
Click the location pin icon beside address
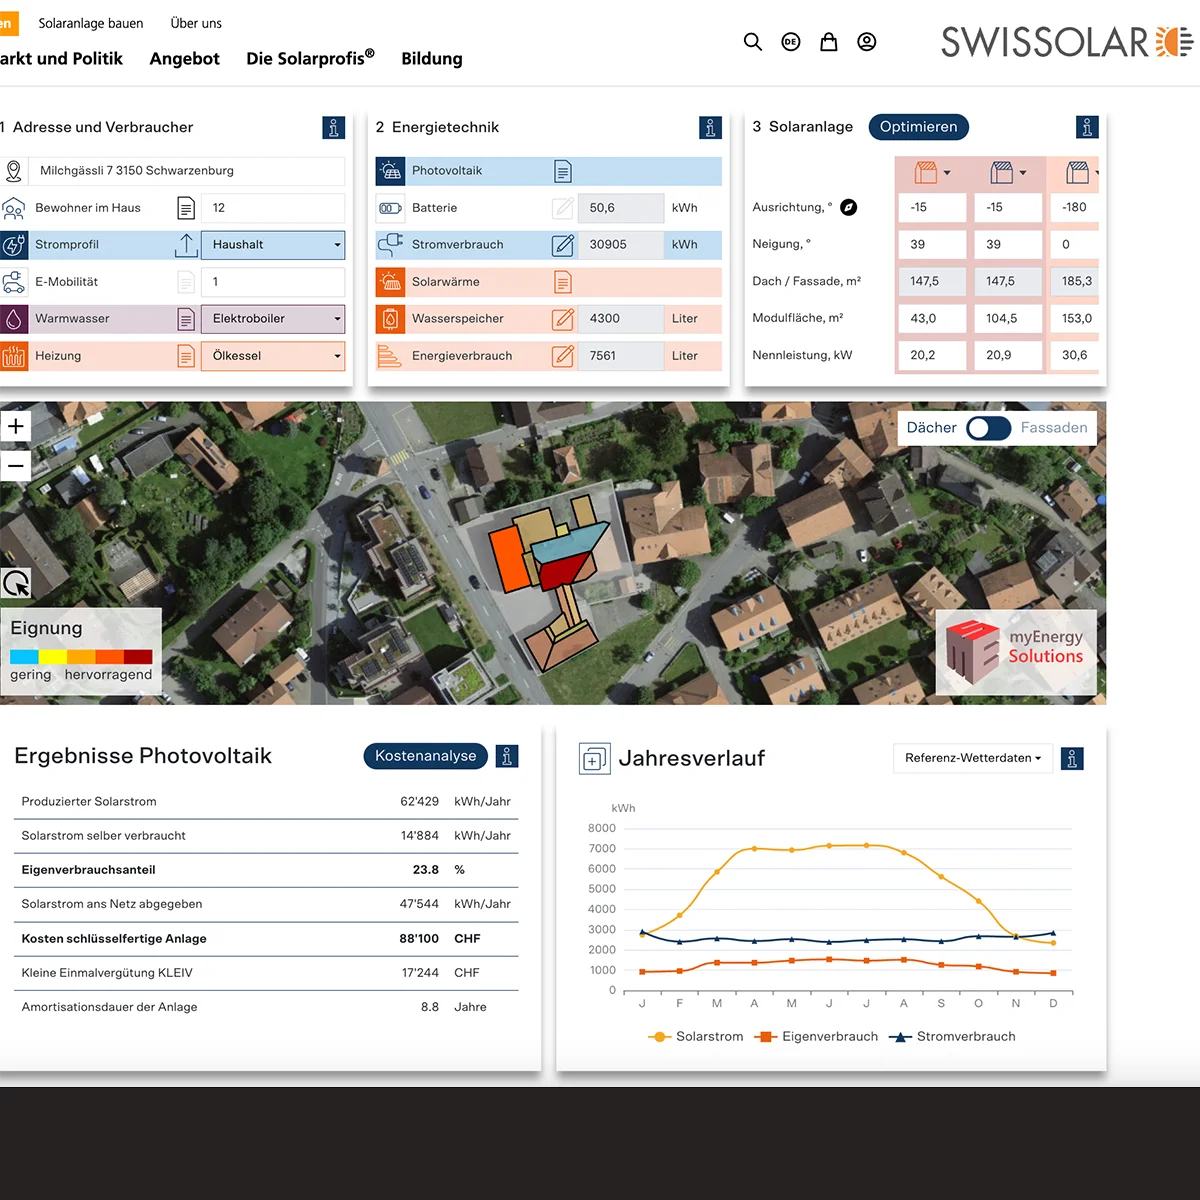14,171
